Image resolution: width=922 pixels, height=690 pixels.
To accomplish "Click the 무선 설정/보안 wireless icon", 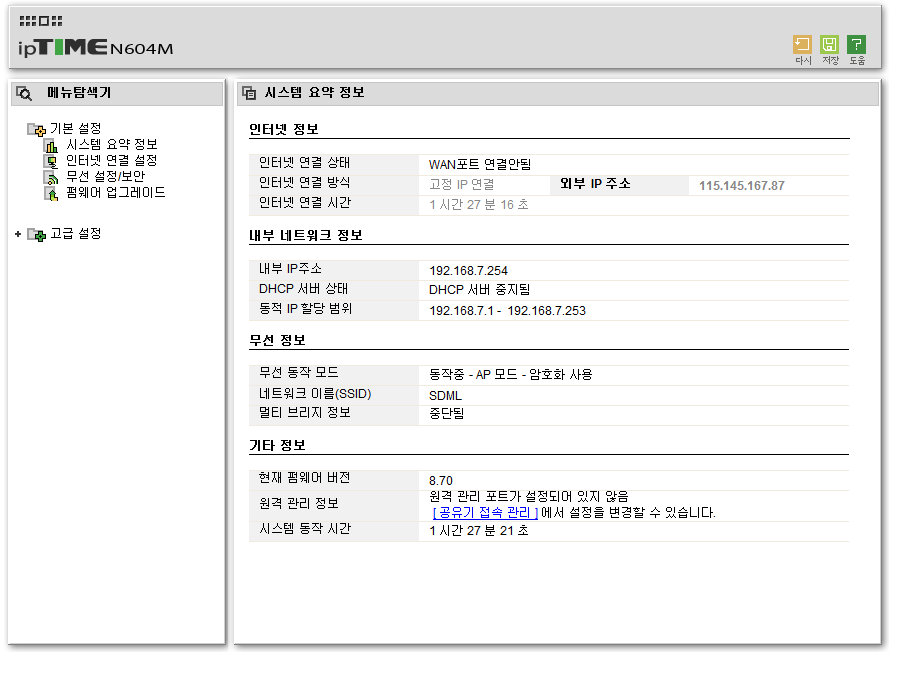I will click(52, 177).
